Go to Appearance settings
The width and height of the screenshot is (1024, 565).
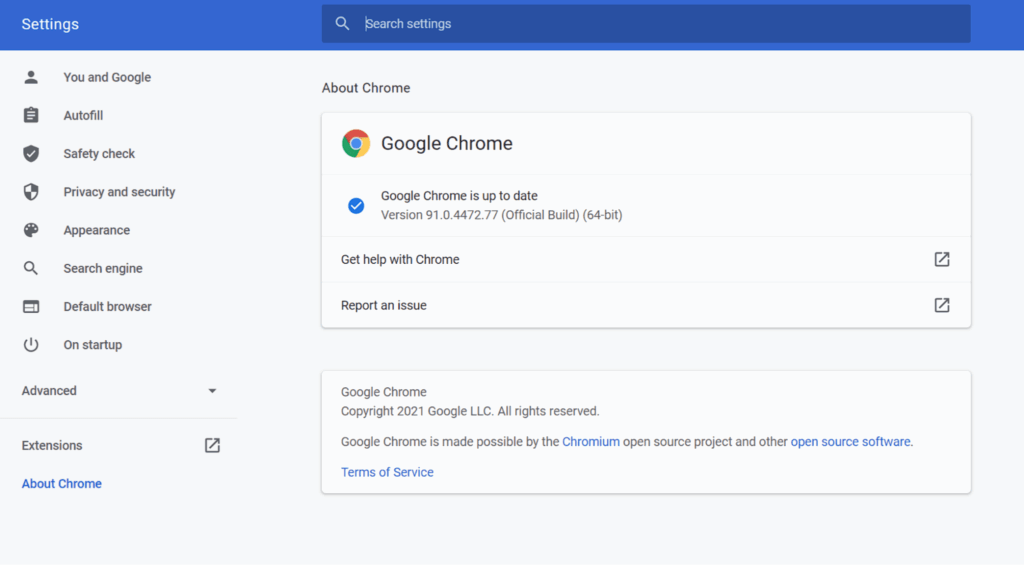[97, 230]
